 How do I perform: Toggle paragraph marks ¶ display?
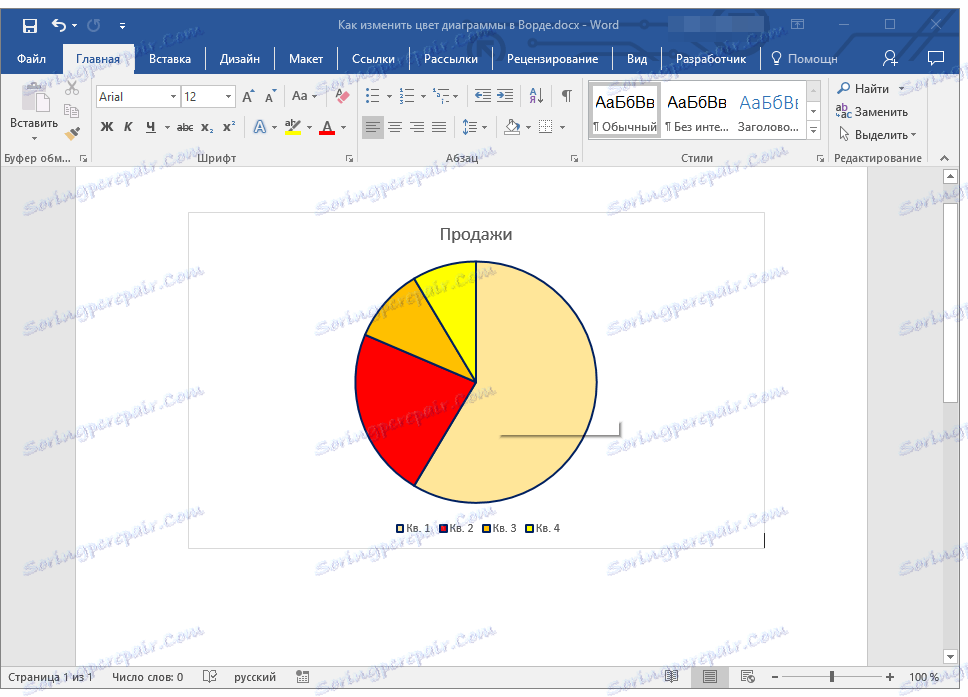click(x=567, y=96)
